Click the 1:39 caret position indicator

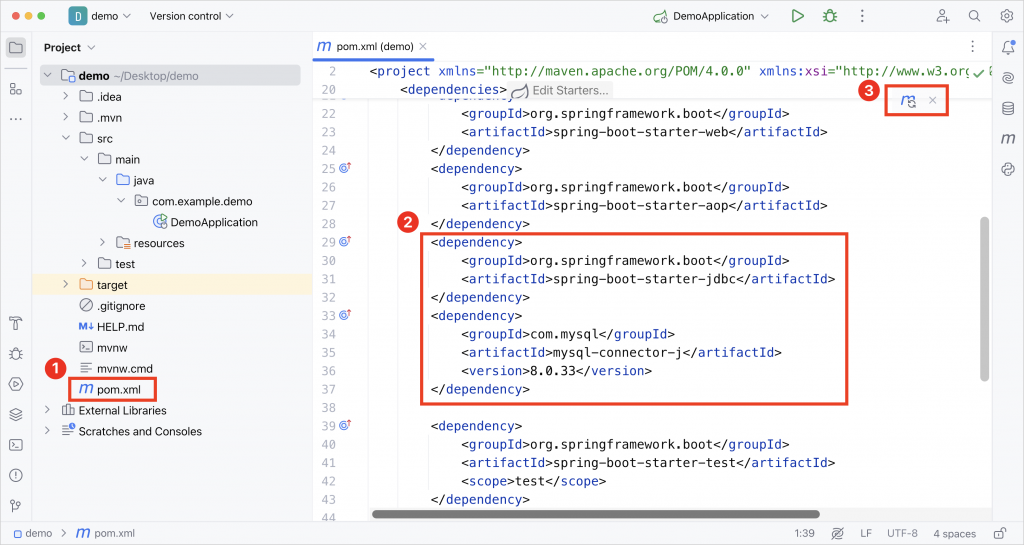(x=804, y=533)
